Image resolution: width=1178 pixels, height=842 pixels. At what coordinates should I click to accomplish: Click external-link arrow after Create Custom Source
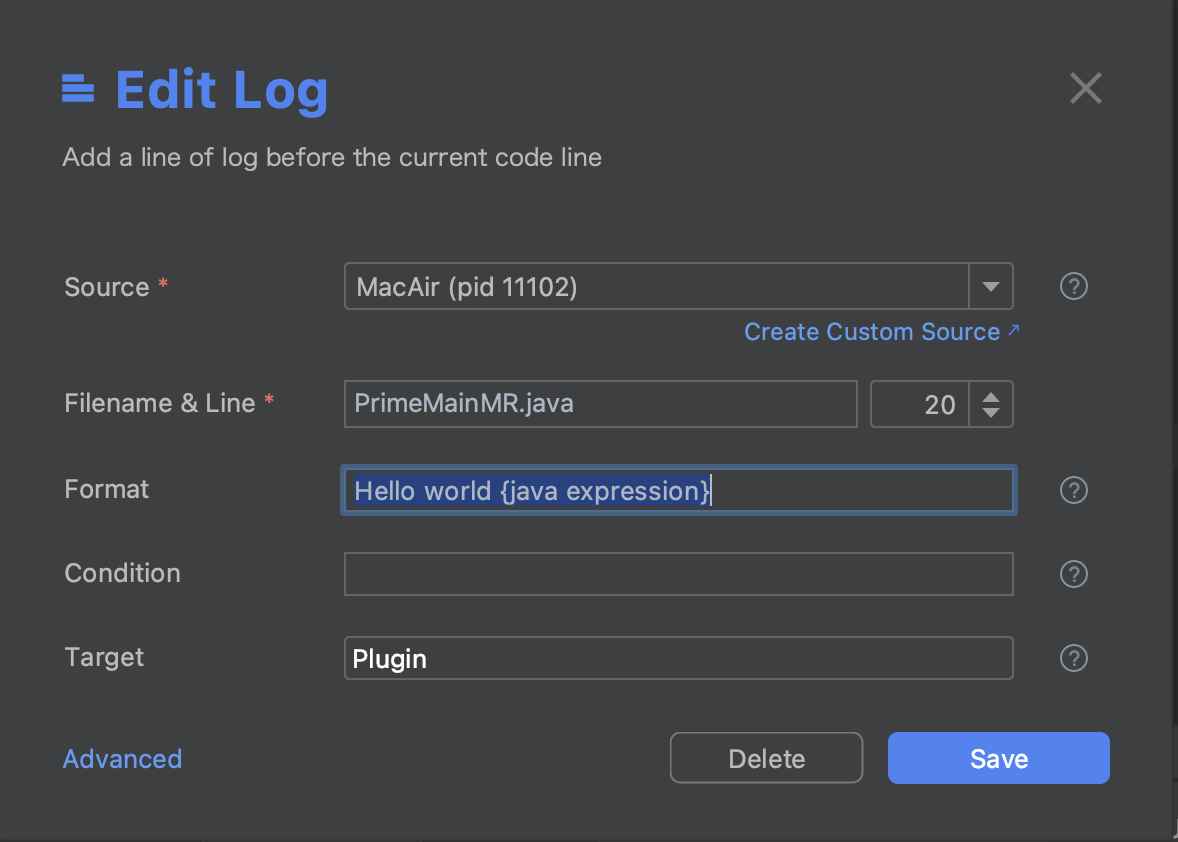(1013, 330)
